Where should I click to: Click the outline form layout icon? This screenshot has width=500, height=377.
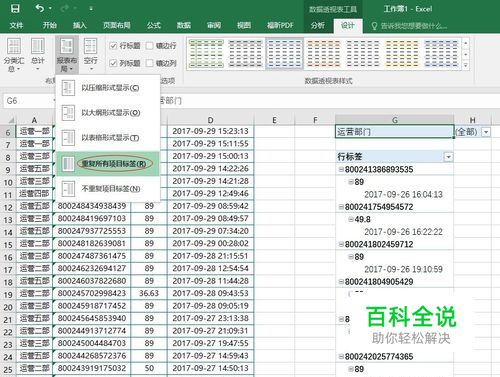pyautogui.click(x=68, y=113)
